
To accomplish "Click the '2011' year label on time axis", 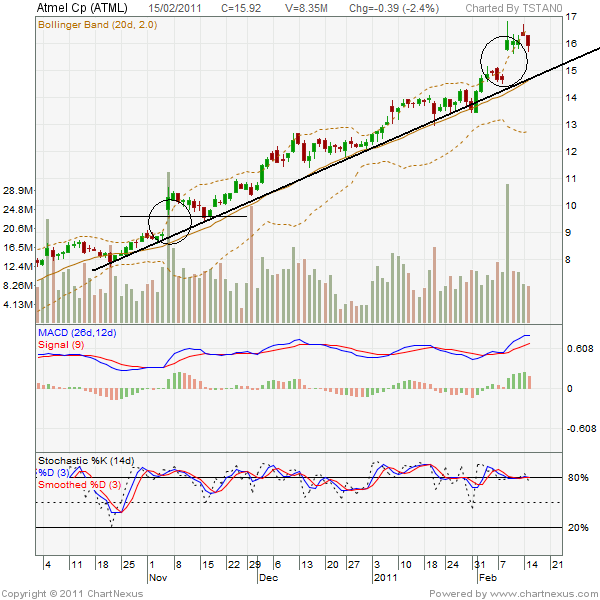I will [386, 577].
